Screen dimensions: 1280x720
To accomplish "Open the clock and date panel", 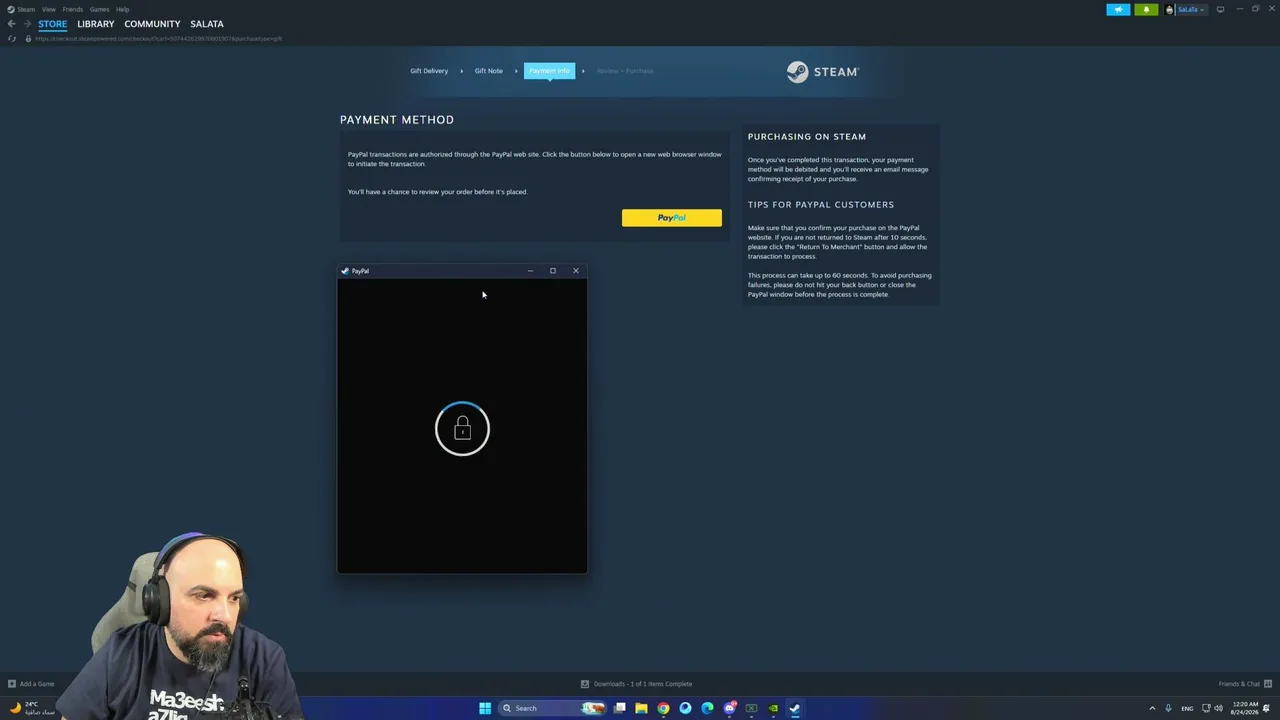I will (x=1245, y=708).
